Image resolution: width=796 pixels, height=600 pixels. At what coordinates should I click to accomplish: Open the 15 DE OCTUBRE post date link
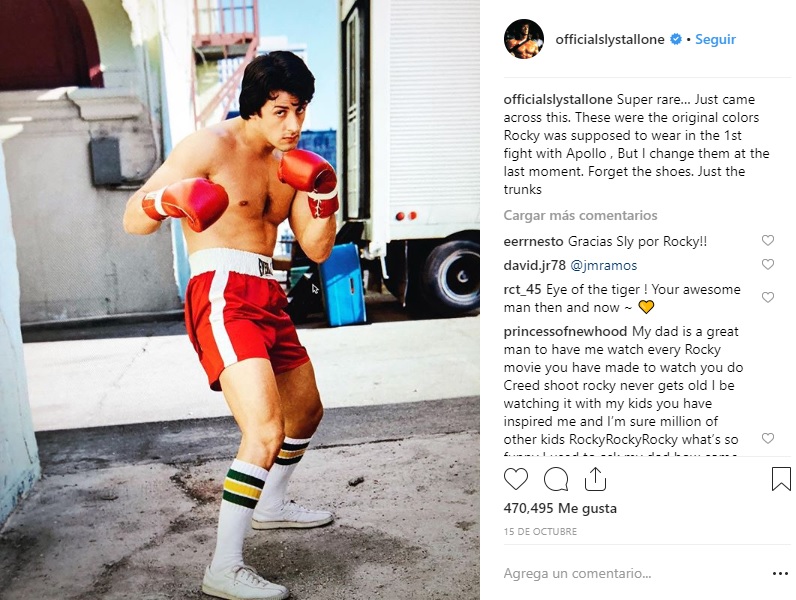[540, 531]
